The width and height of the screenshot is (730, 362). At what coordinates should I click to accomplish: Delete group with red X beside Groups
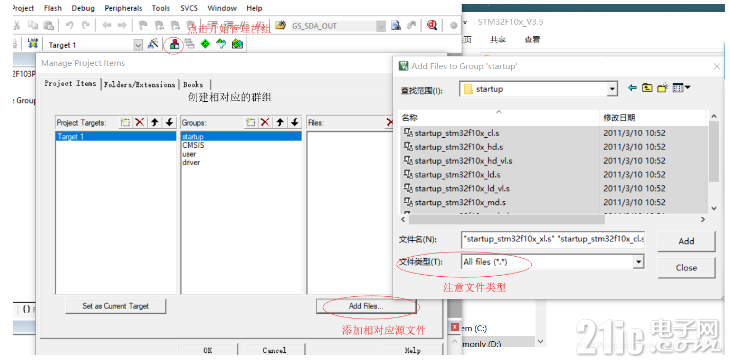(265, 122)
